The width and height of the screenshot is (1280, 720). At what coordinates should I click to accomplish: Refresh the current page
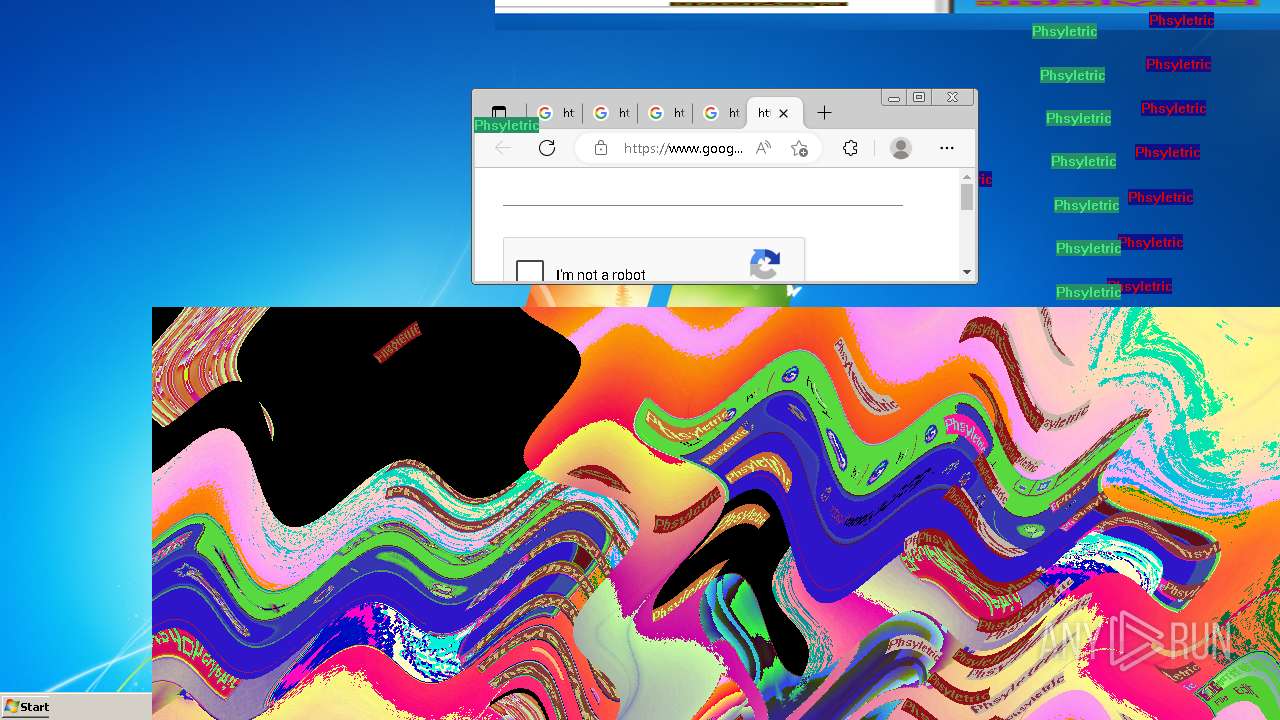[x=547, y=148]
